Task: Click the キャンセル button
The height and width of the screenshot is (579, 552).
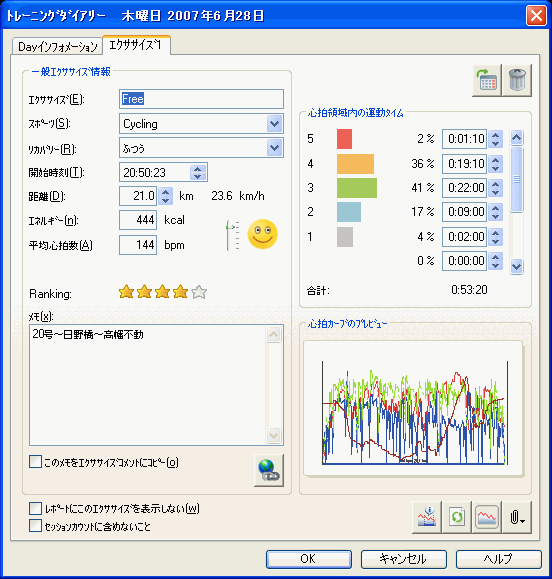Action: (x=404, y=559)
